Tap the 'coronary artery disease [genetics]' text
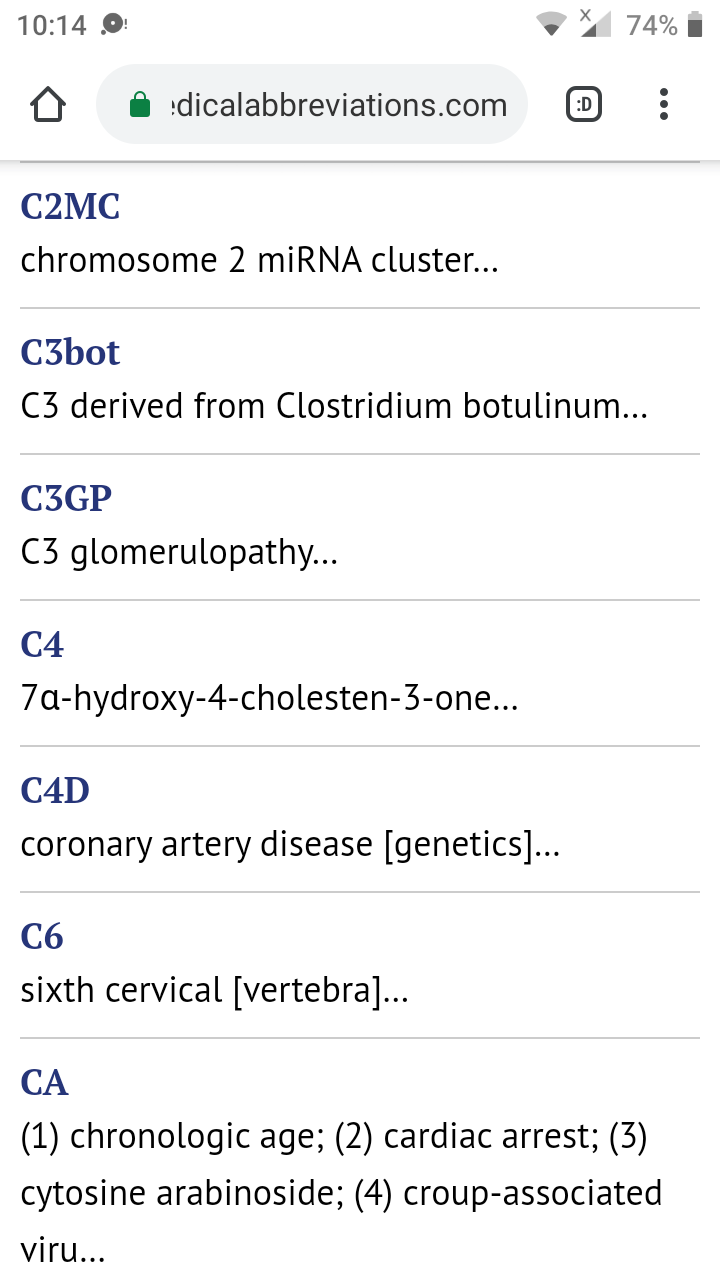 tap(290, 845)
